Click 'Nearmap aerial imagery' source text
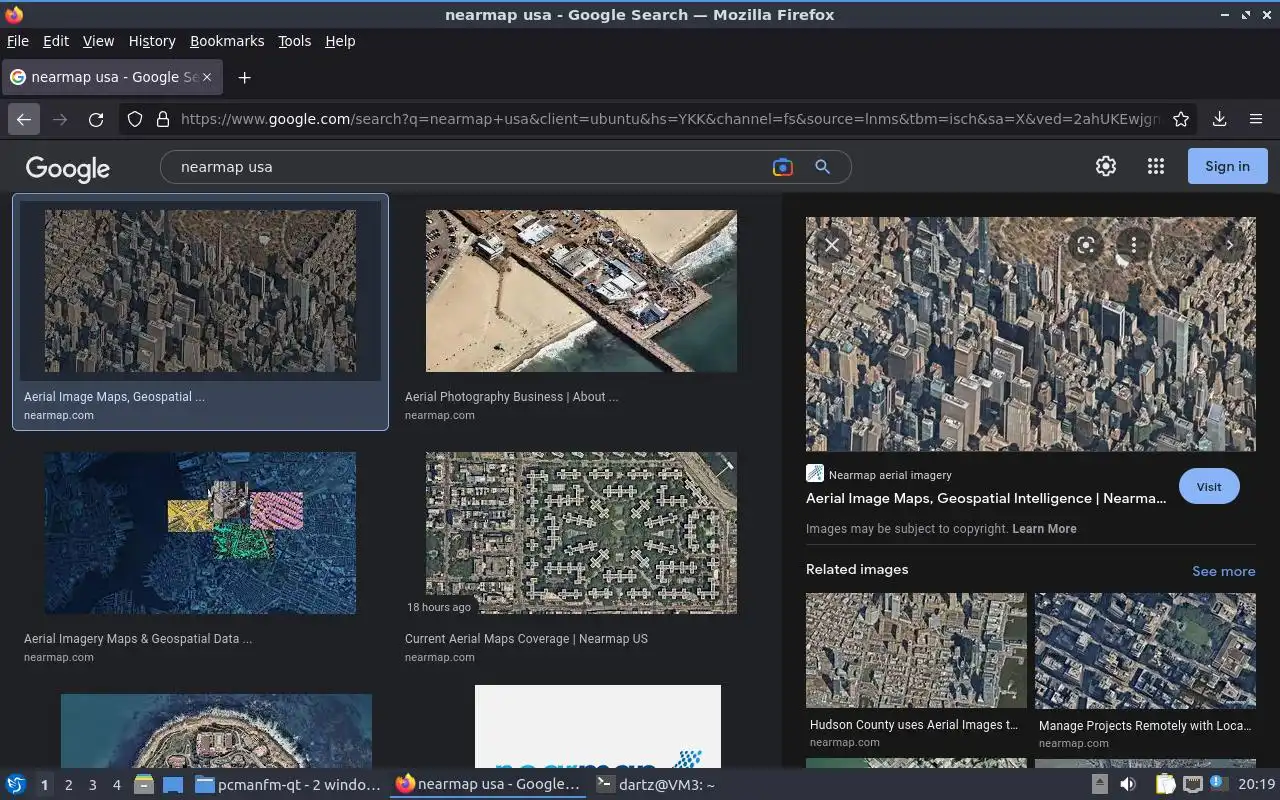 pyautogui.click(x=890, y=475)
